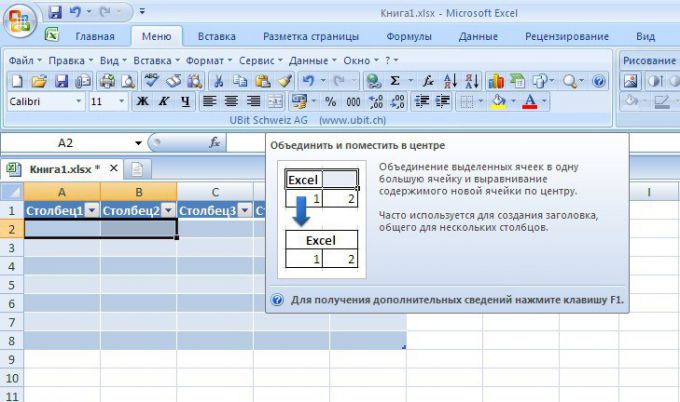
Task: Open a new blank workbook tab
Action: (137, 169)
